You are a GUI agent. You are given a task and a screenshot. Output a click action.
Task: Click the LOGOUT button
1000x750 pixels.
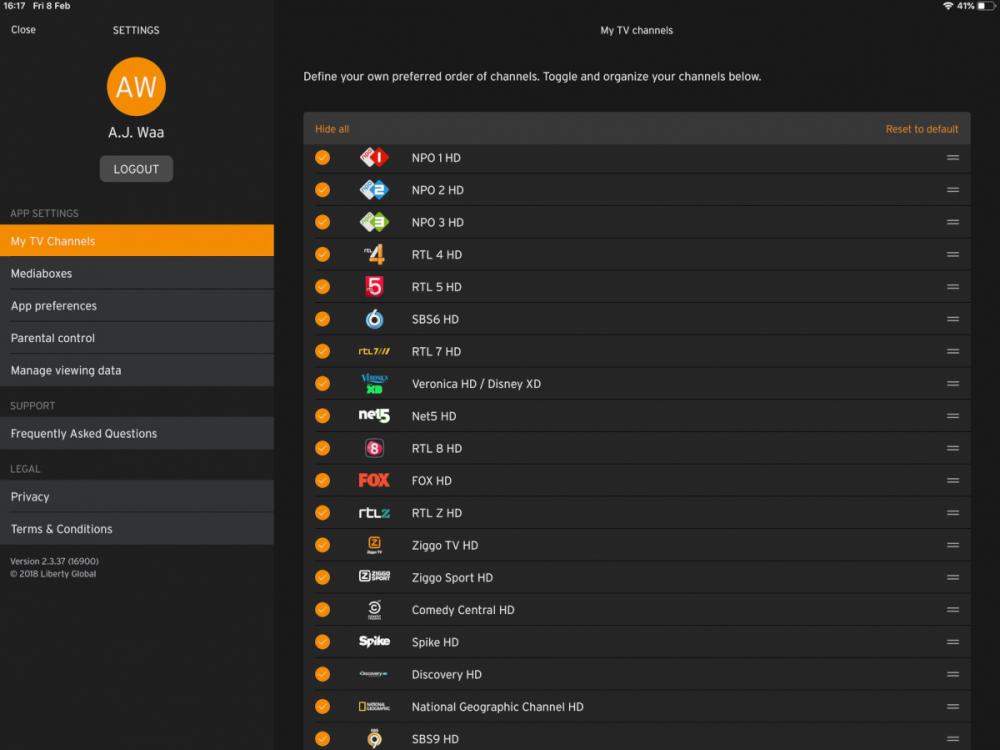136,169
